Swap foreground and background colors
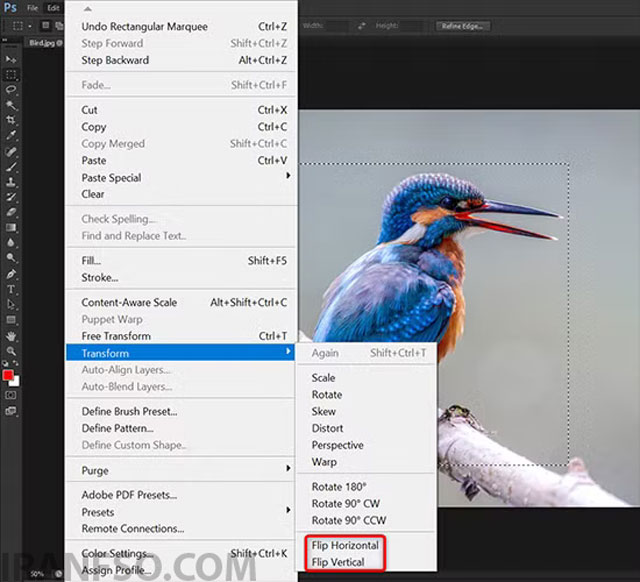Screen dimensions: 640x582 (x=15, y=362)
